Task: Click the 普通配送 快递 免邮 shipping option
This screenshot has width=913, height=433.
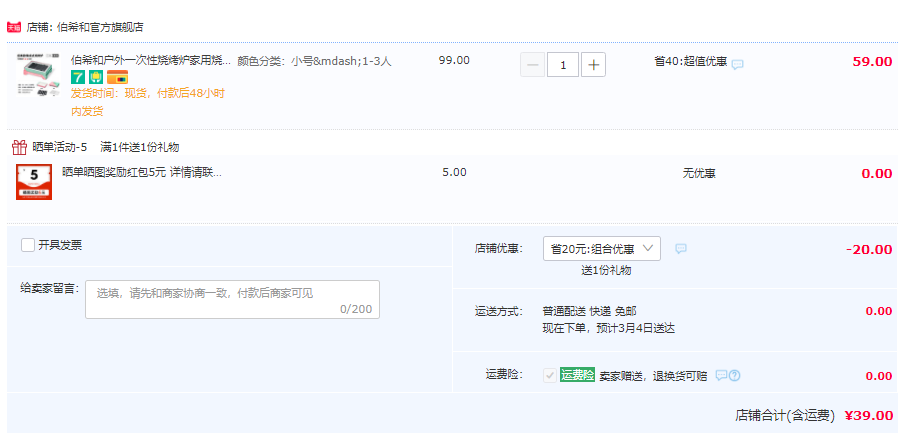Action: (589, 311)
